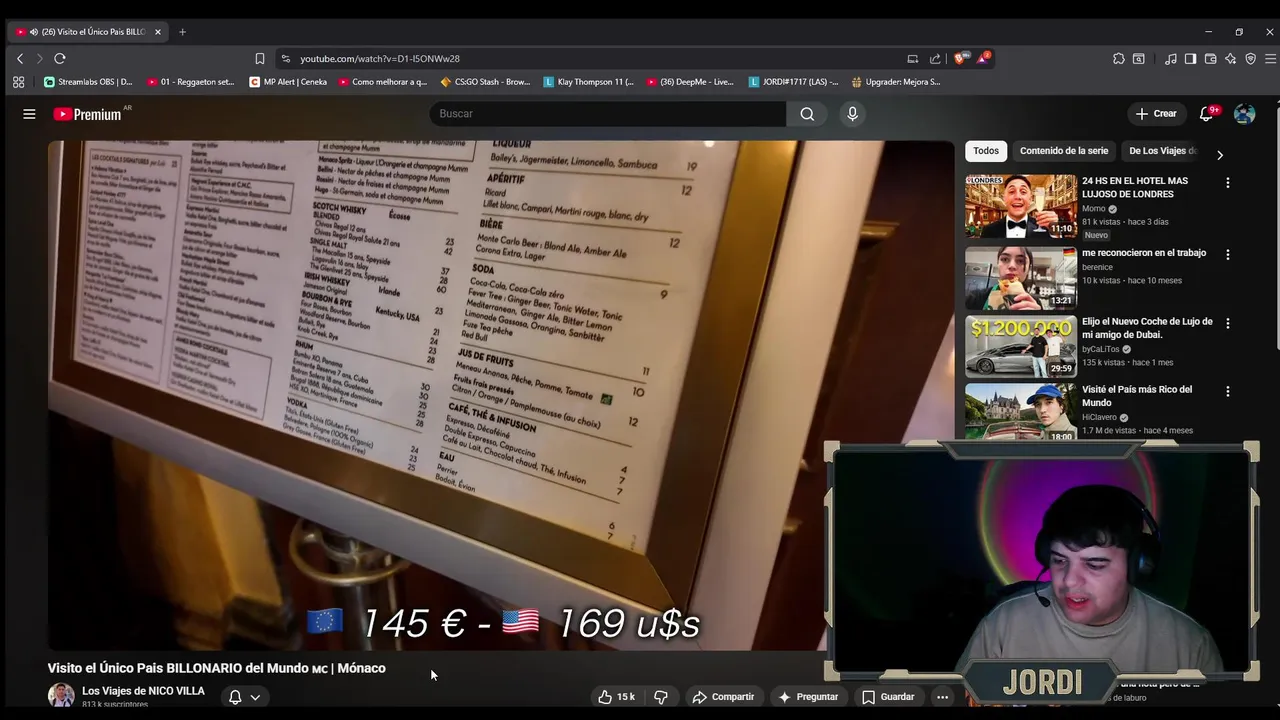Select 'Contenido de la serie' chip
Viewport: 1280px width, 720px height.
tap(1064, 151)
